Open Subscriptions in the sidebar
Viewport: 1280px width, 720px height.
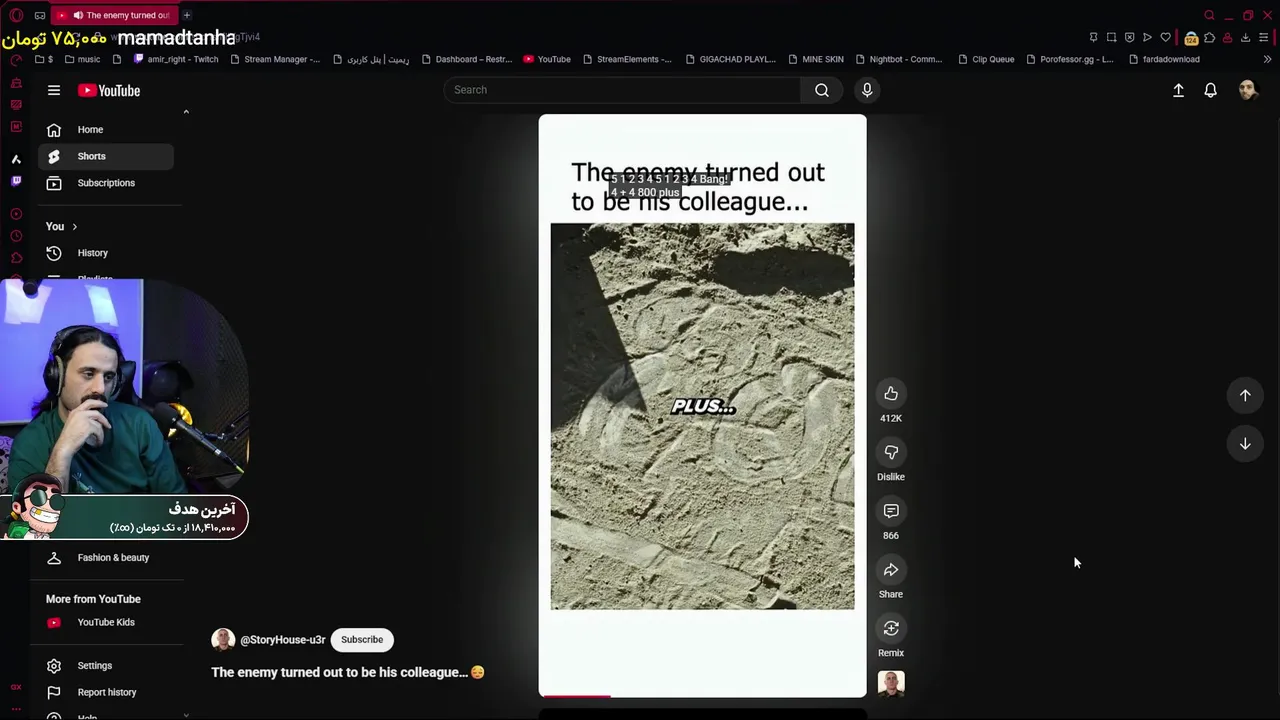106,183
